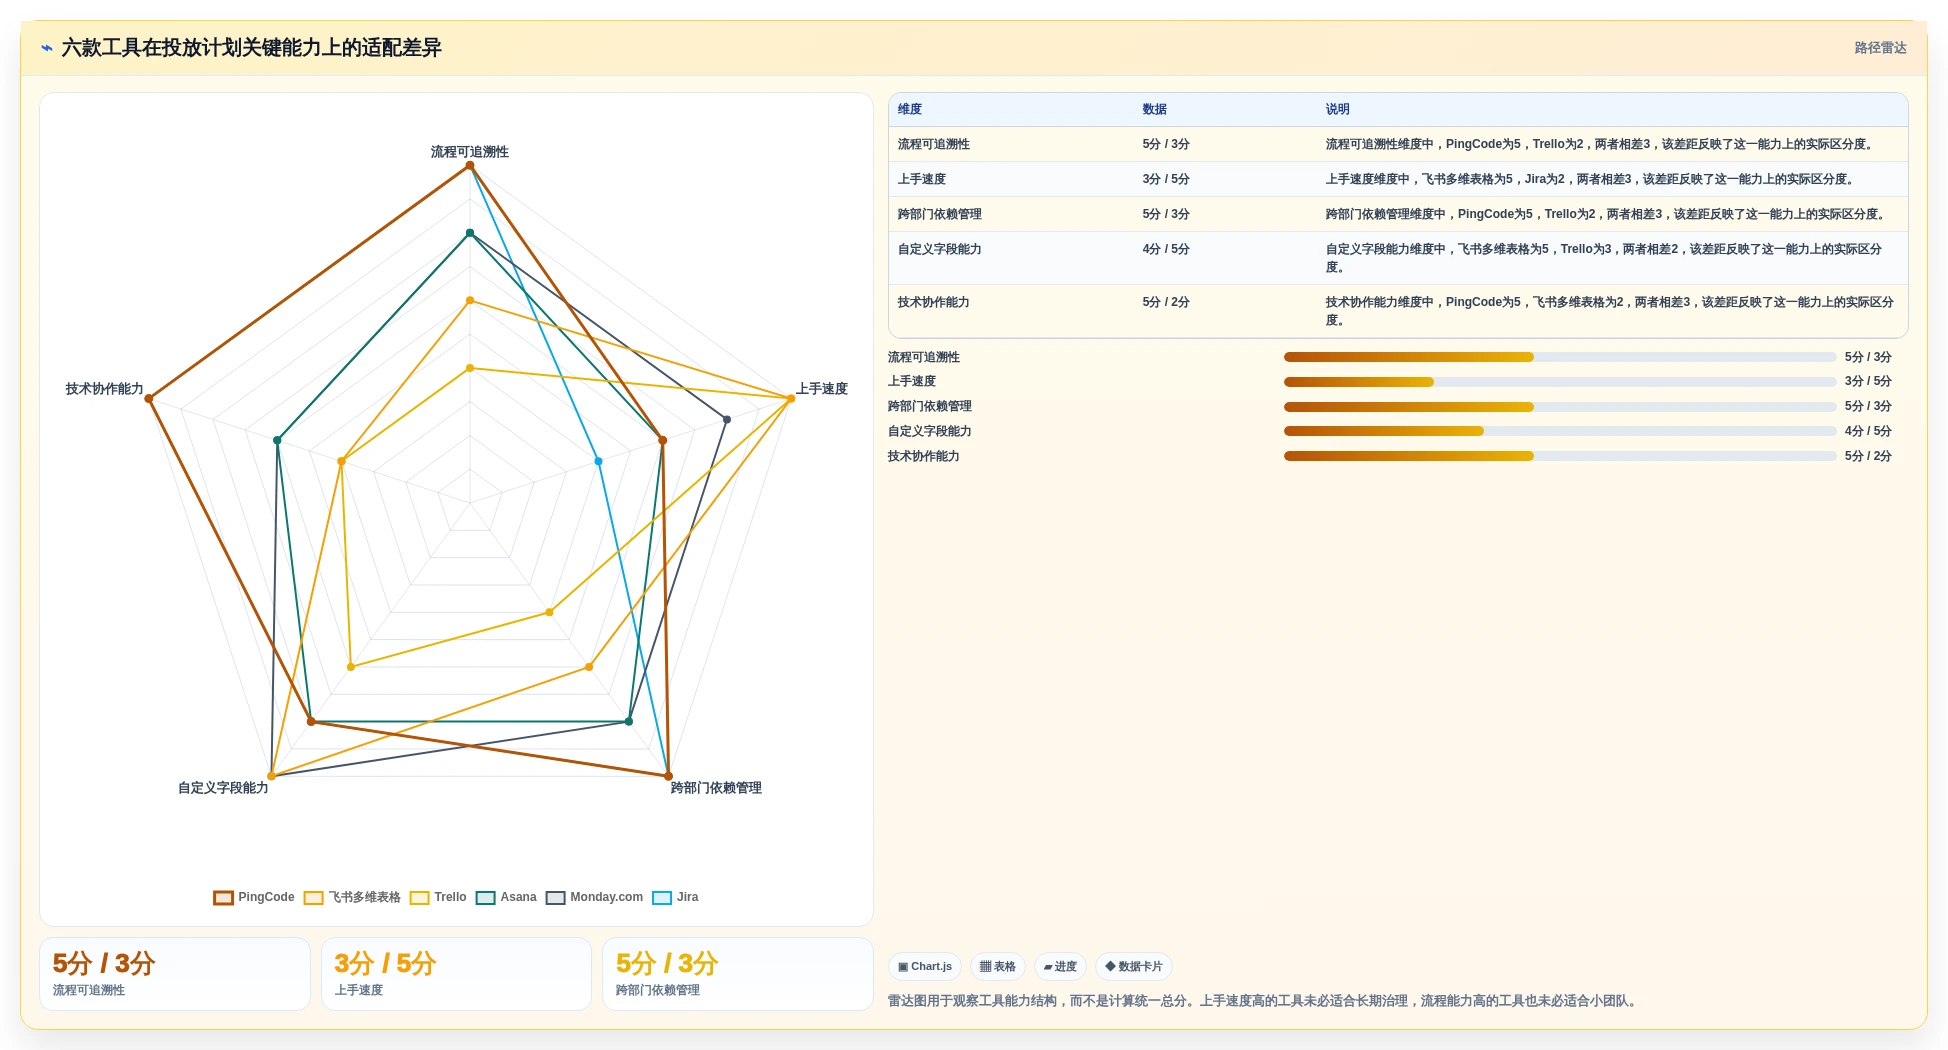The width and height of the screenshot is (1948, 1050).
Task: Click the page title 六款工具在投放计划
Action: click(252, 48)
